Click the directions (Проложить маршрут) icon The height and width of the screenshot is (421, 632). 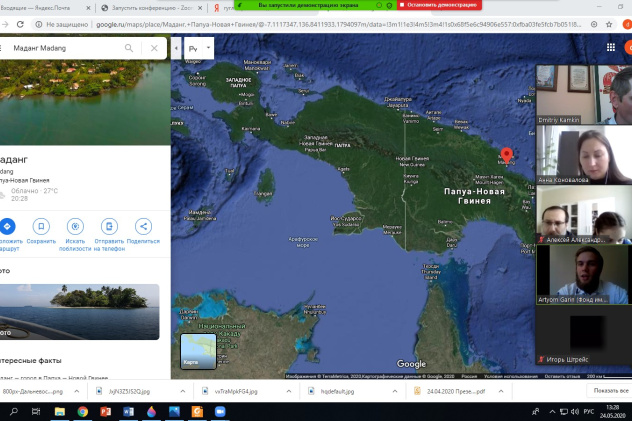pos(7,226)
